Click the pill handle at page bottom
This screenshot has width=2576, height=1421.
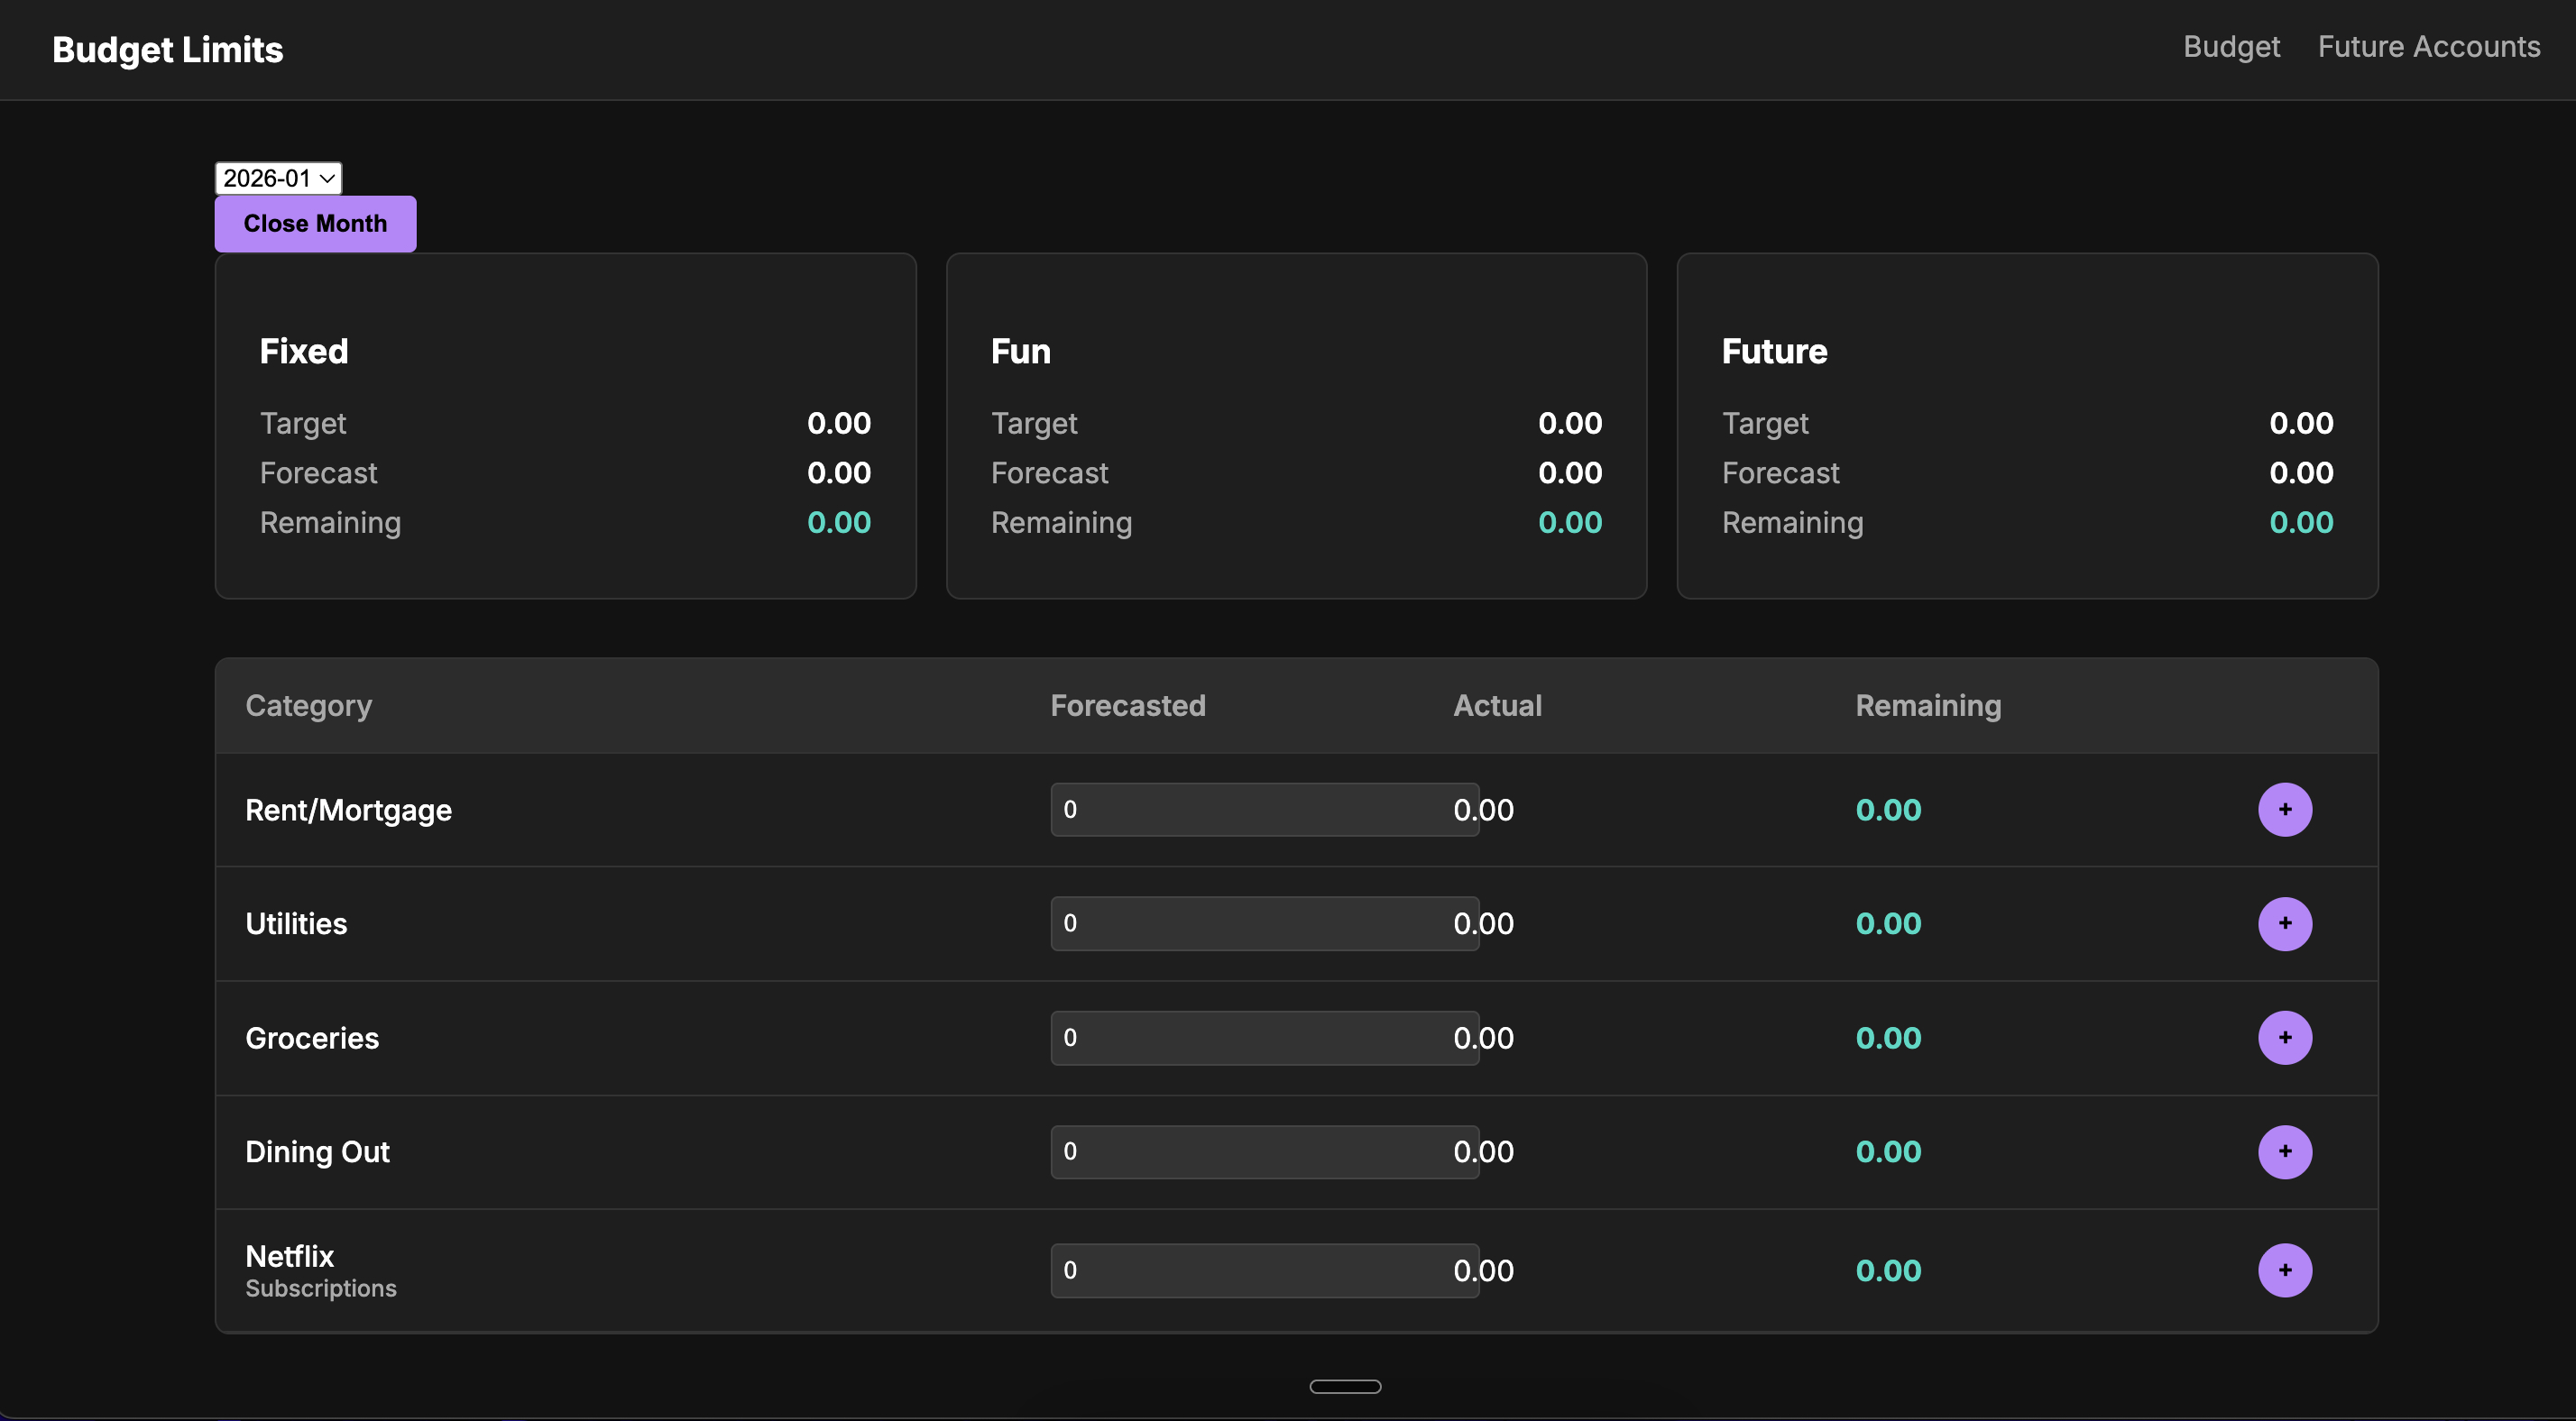click(1345, 1386)
